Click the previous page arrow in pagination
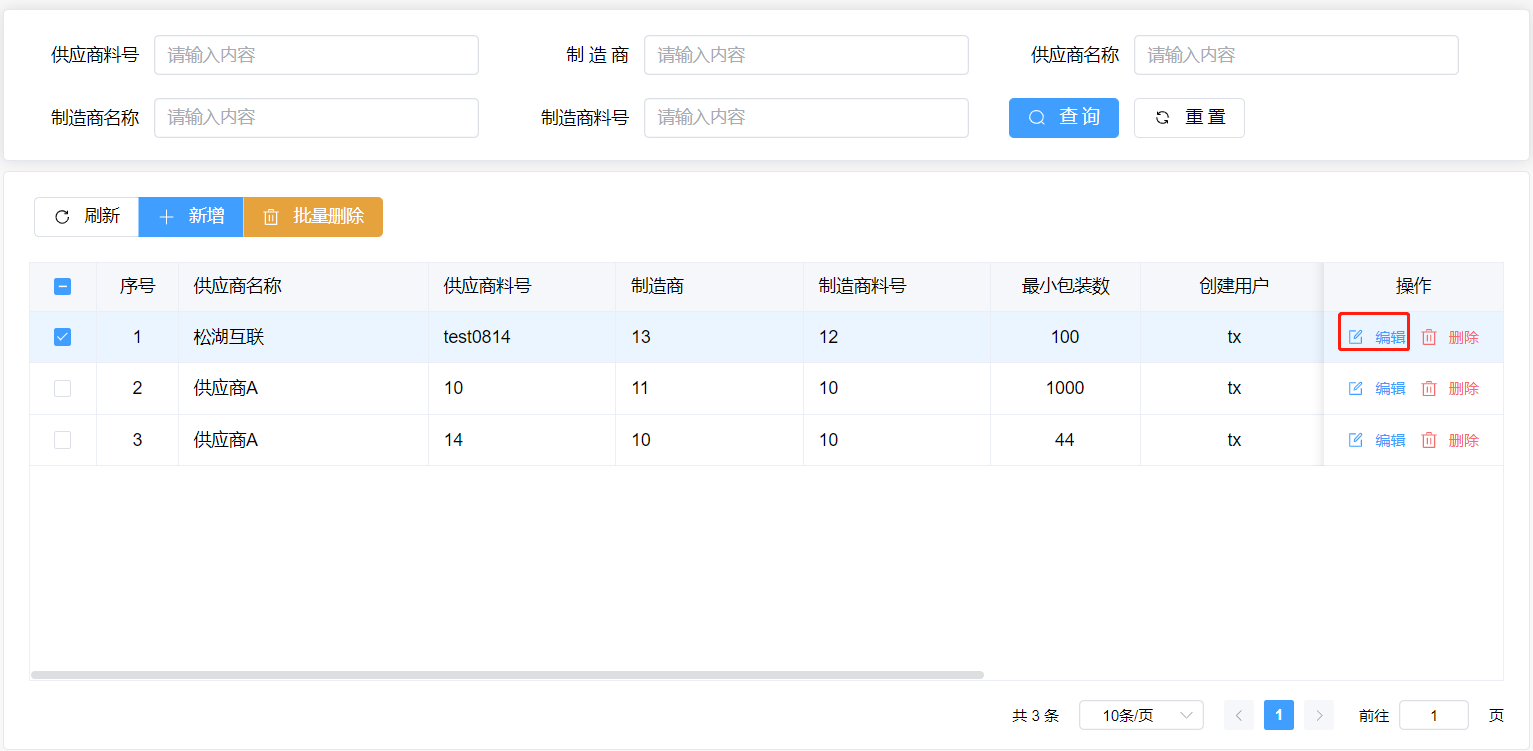 [1239, 715]
